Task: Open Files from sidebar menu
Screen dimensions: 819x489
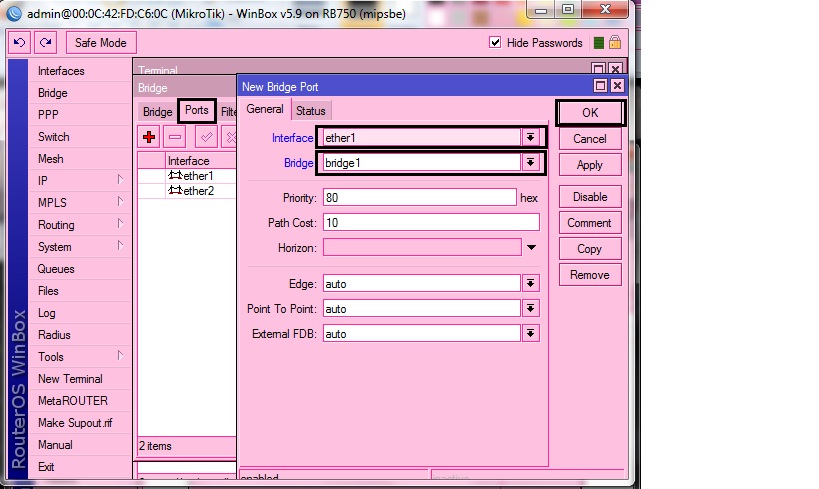Action: [x=48, y=290]
